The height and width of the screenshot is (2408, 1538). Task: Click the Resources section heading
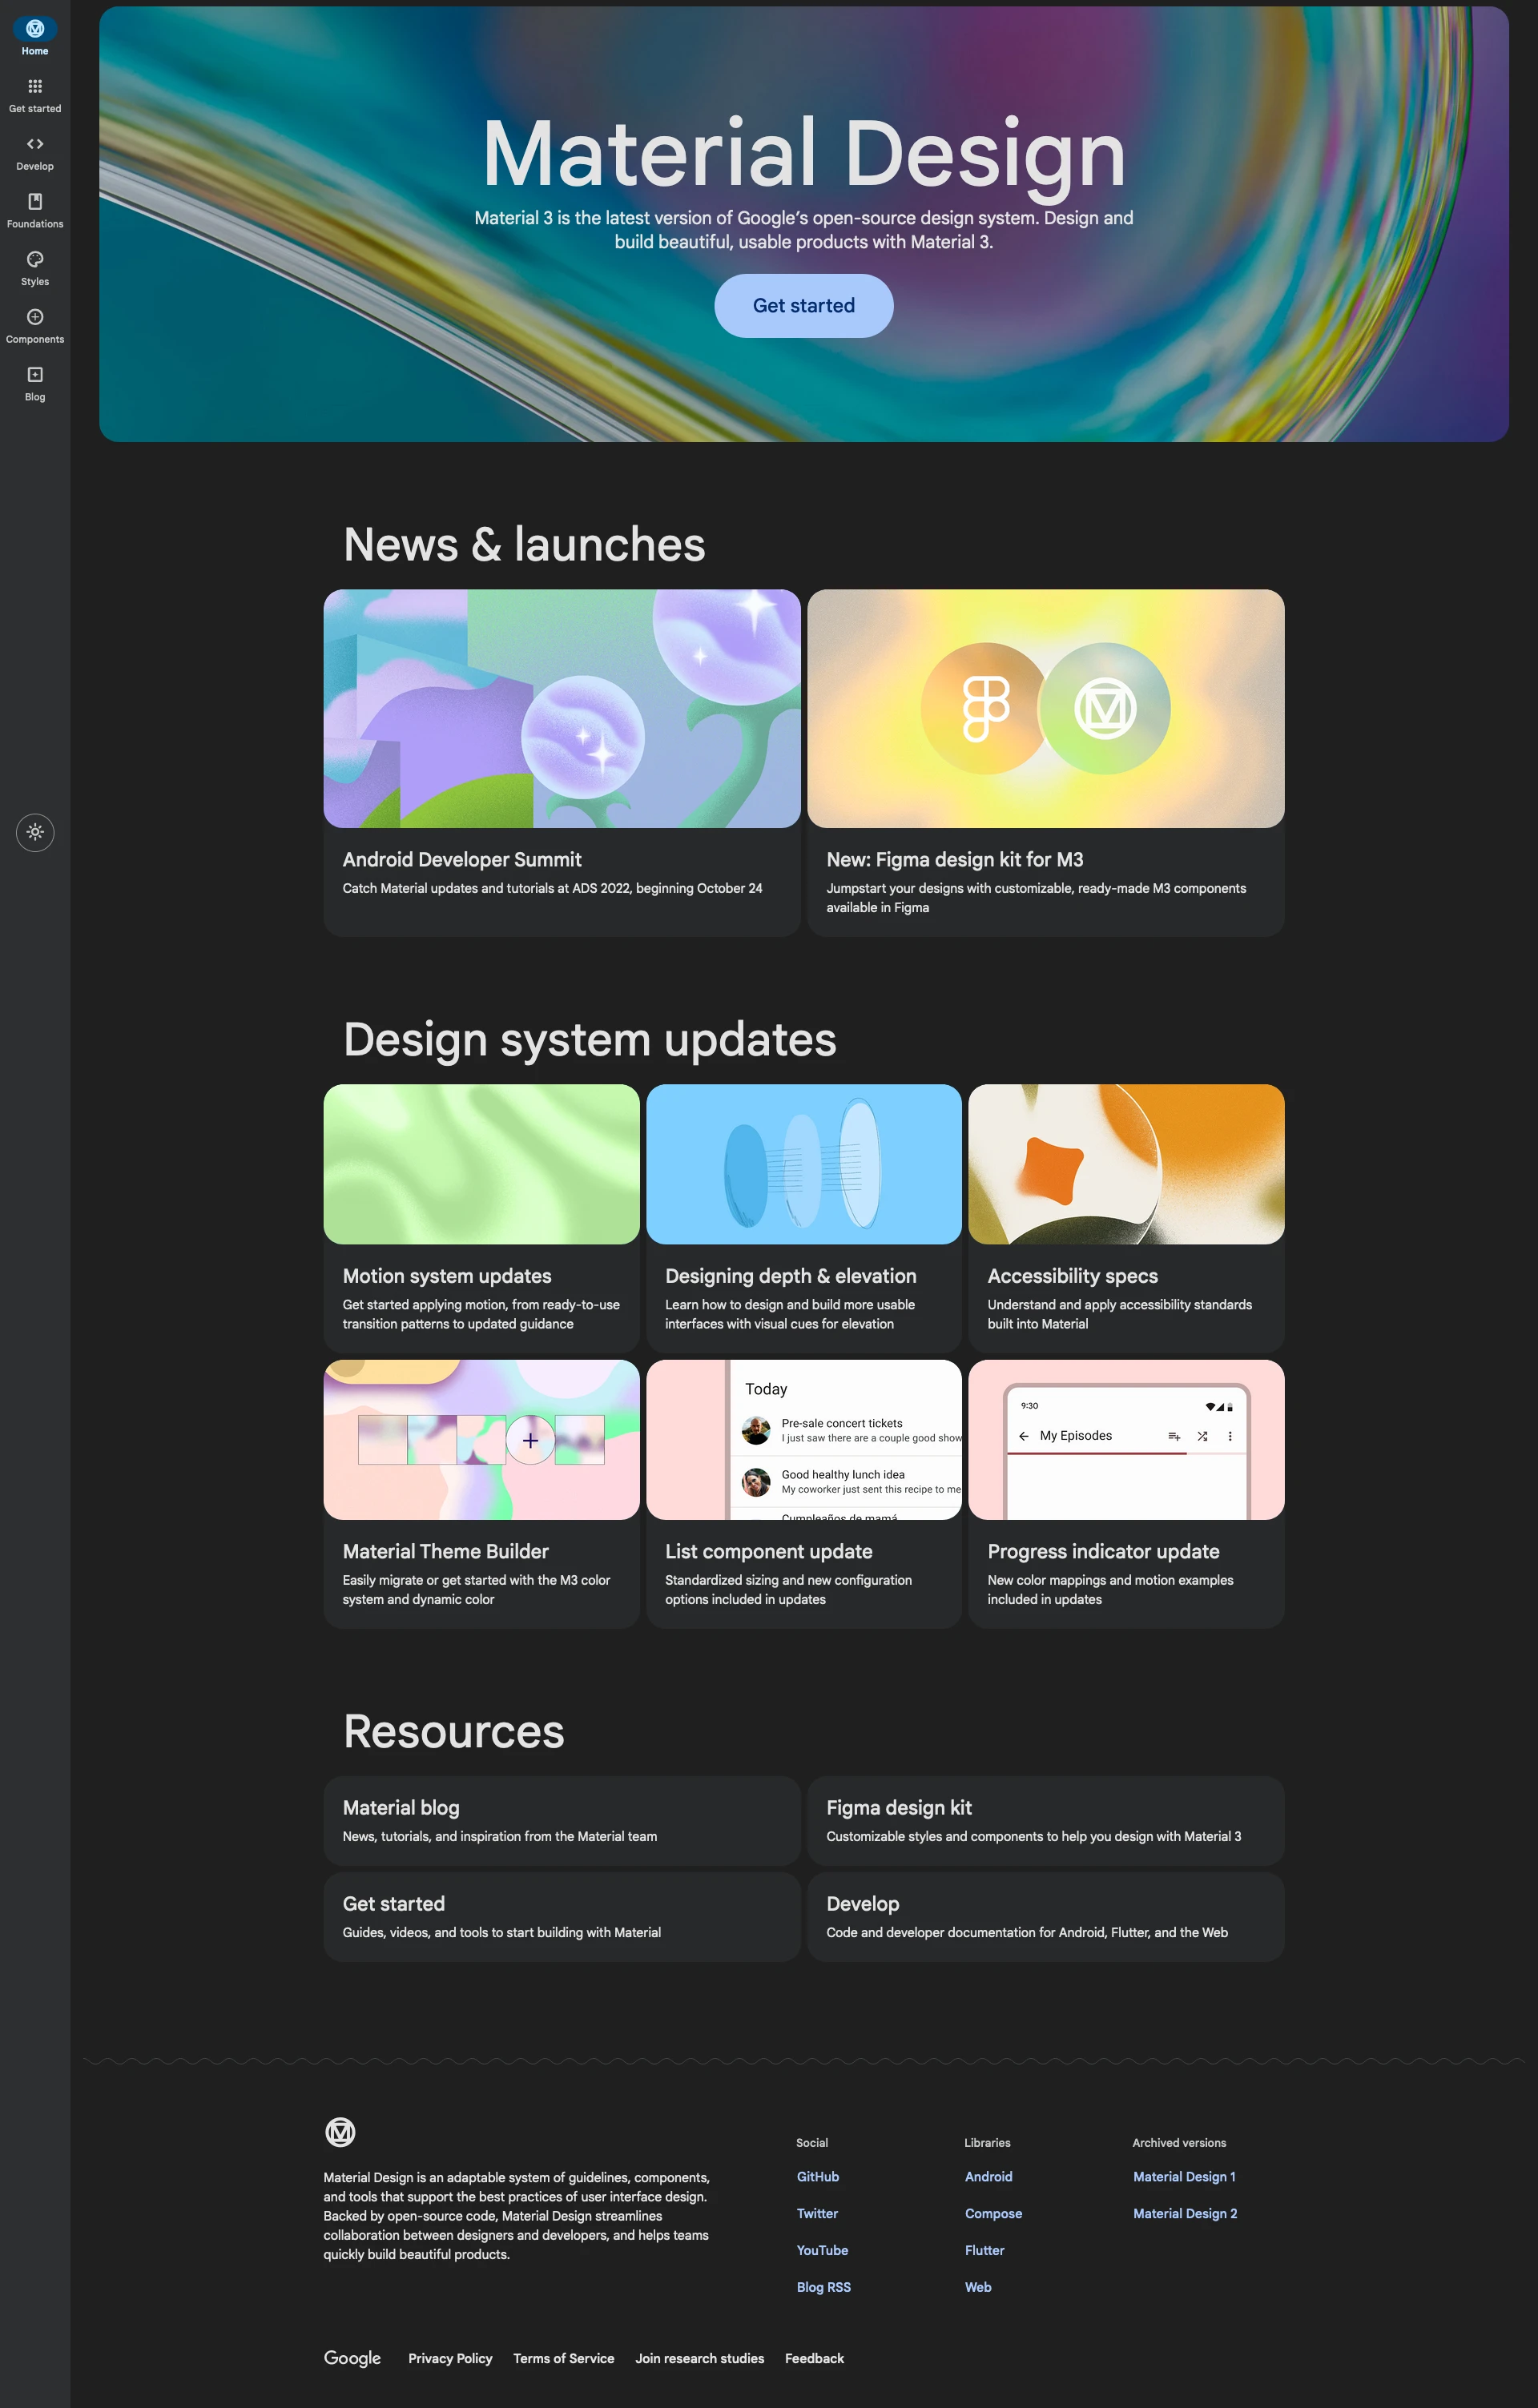pyautogui.click(x=454, y=1731)
